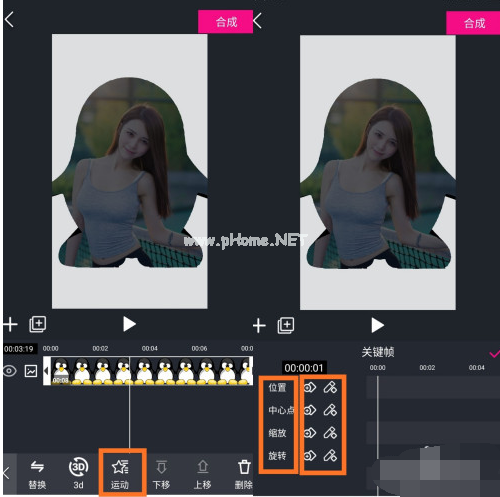This screenshot has width=500, height=497.
Task: Add a keyframe for 中心点
Action: (310, 410)
